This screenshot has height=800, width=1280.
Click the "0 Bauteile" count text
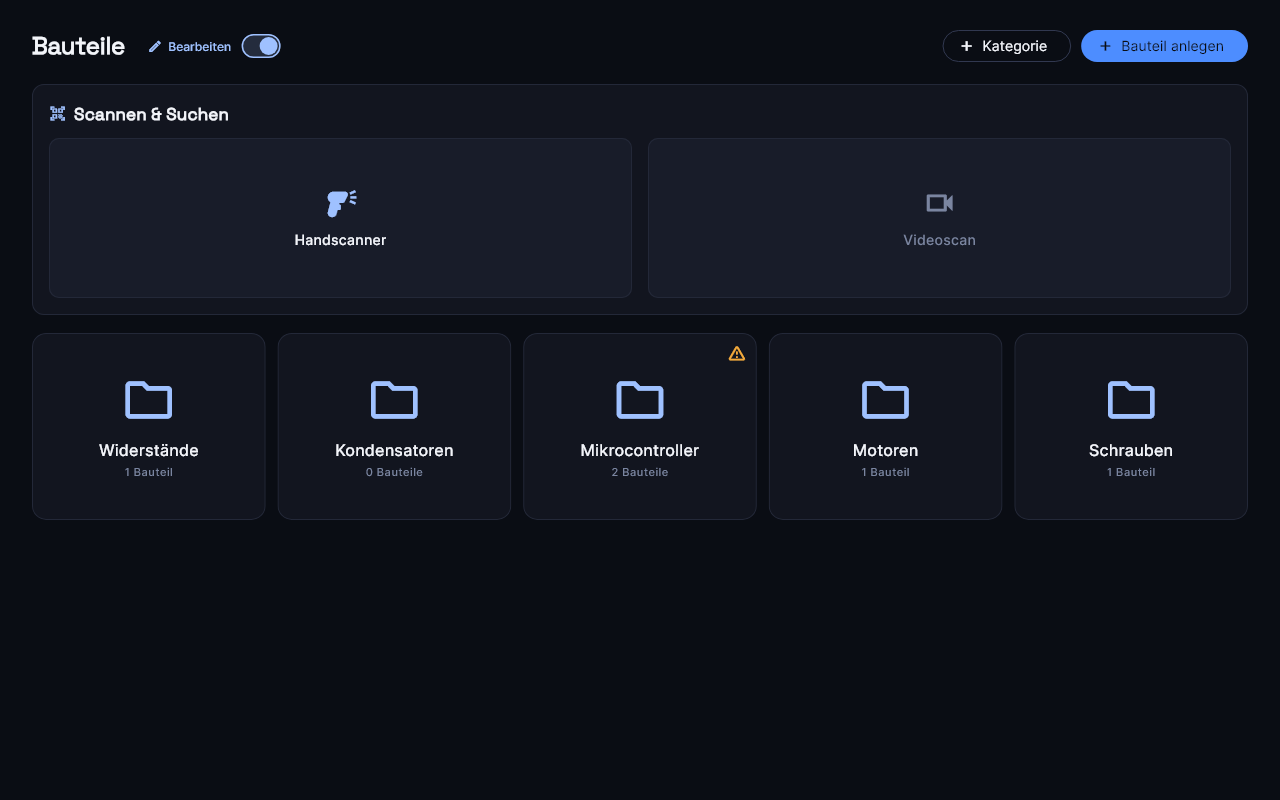point(394,472)
